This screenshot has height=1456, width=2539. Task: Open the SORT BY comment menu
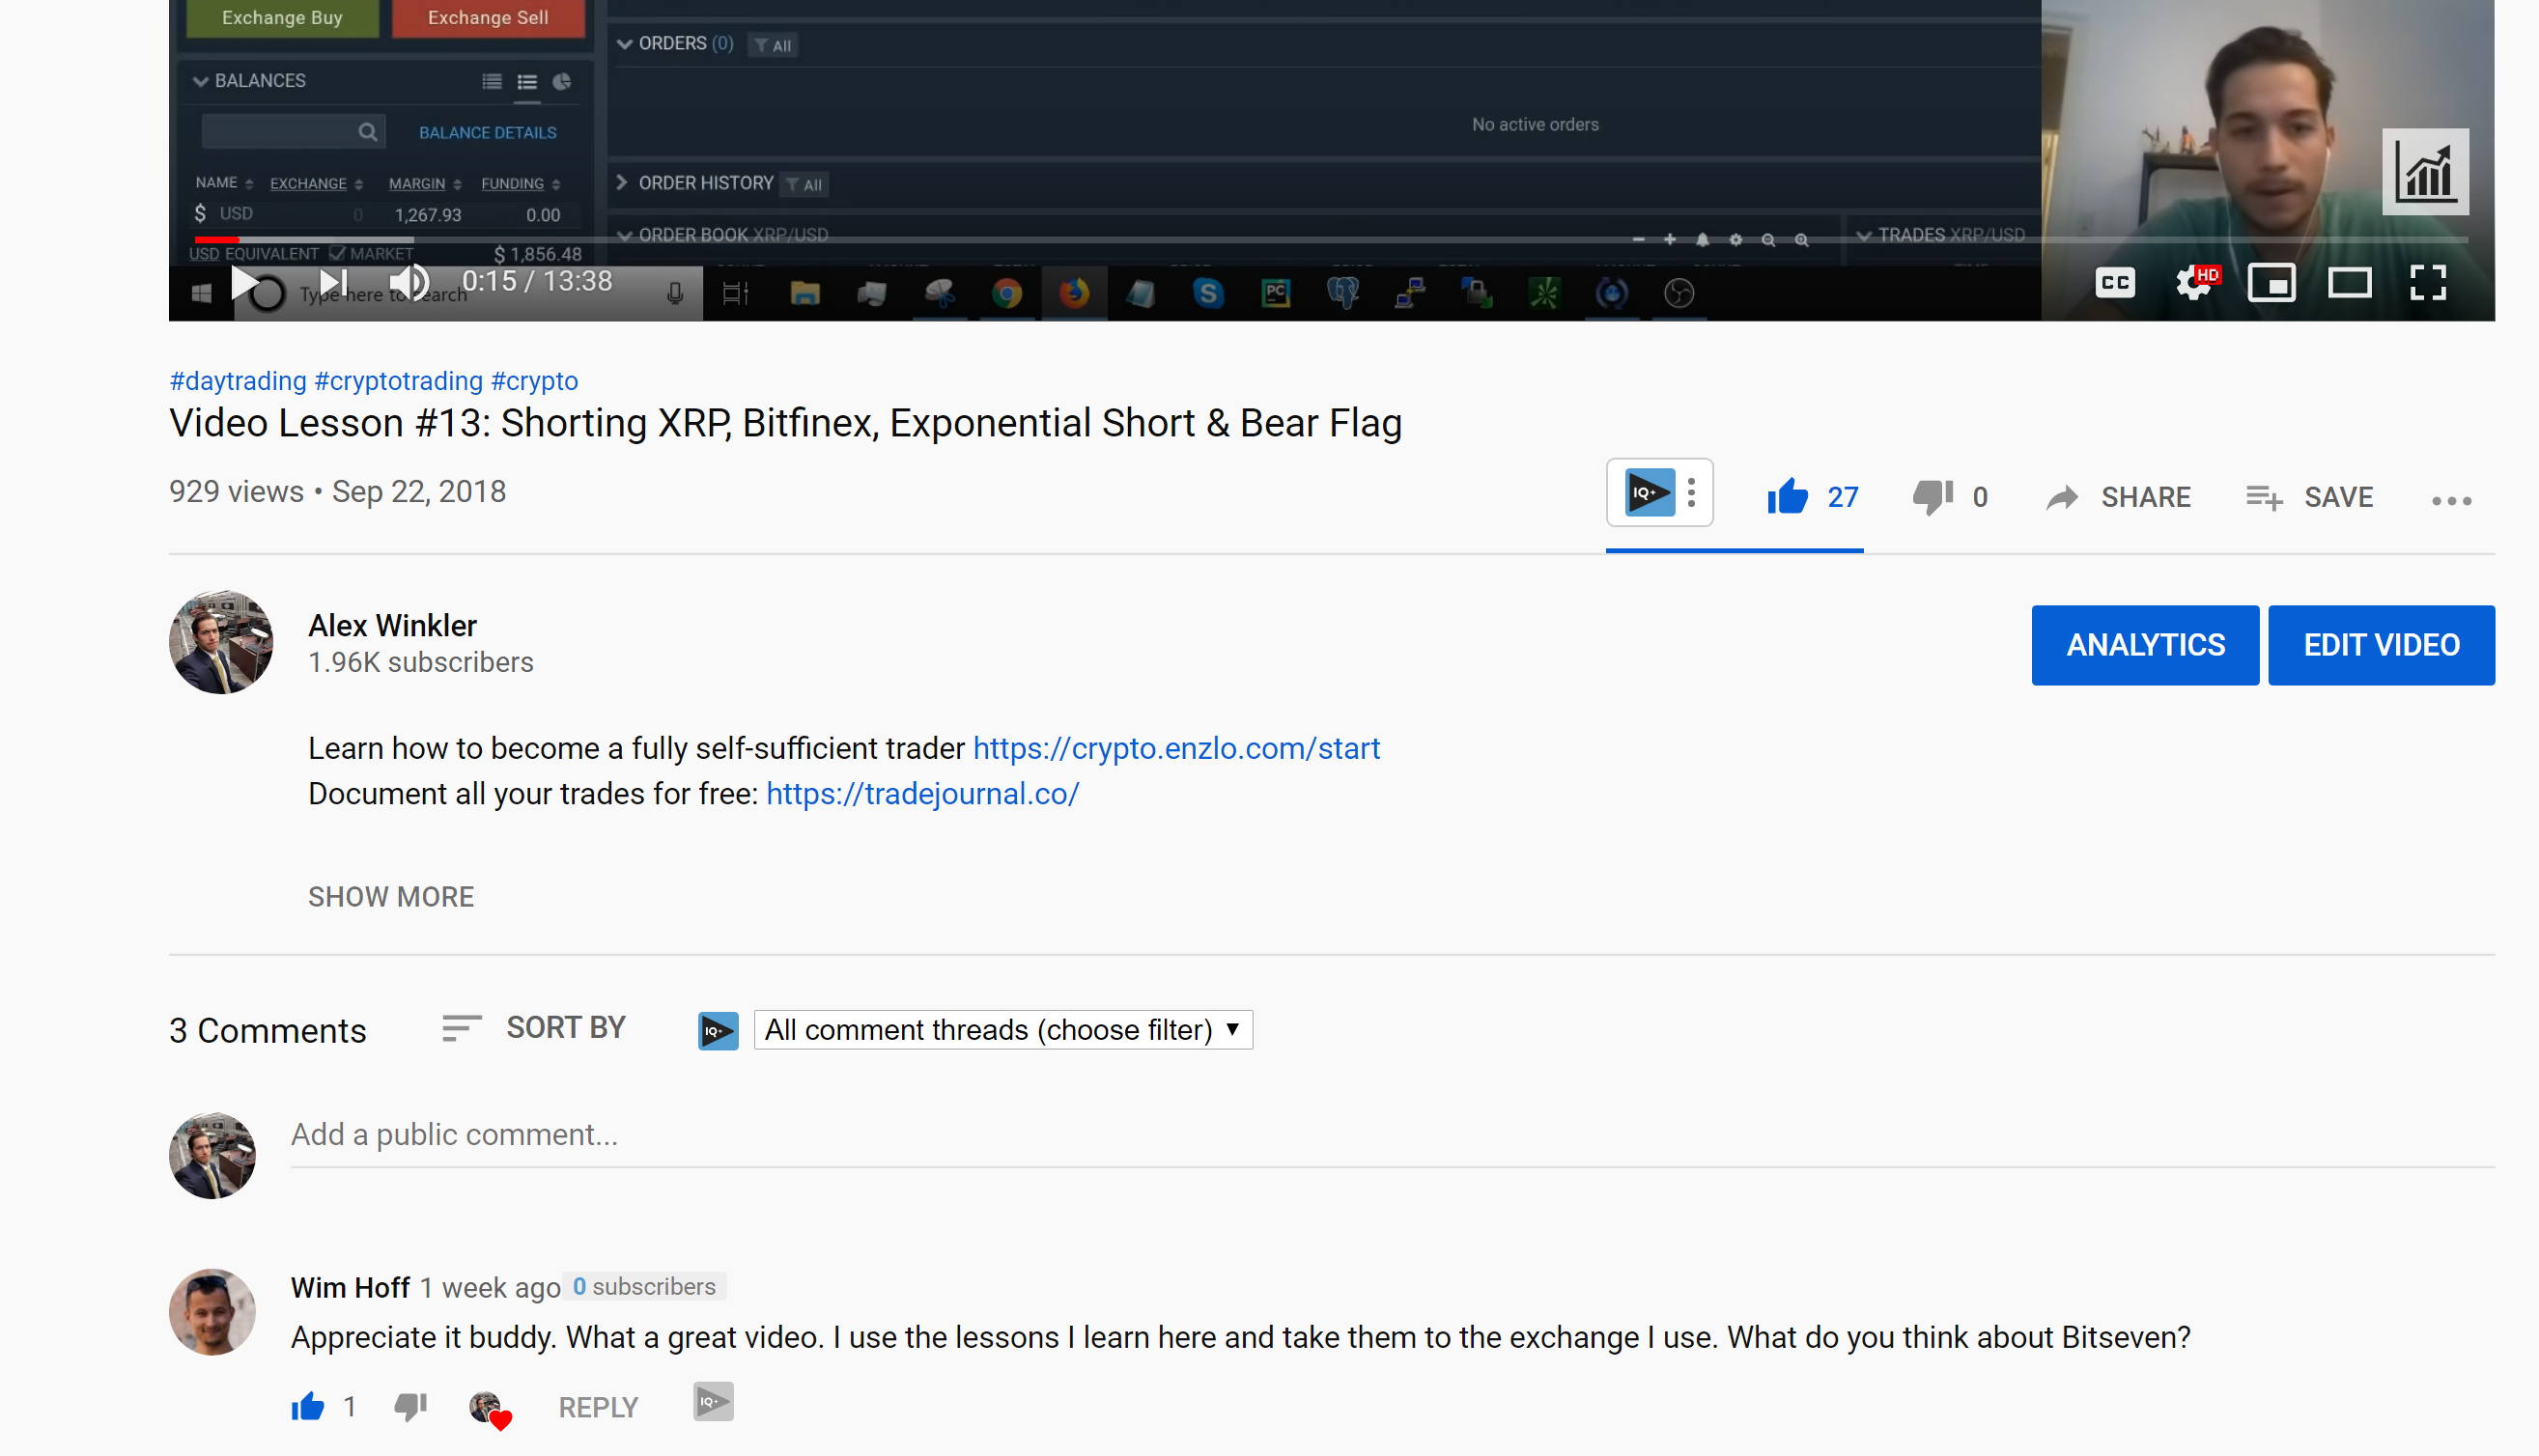(x=533, y=1028)
